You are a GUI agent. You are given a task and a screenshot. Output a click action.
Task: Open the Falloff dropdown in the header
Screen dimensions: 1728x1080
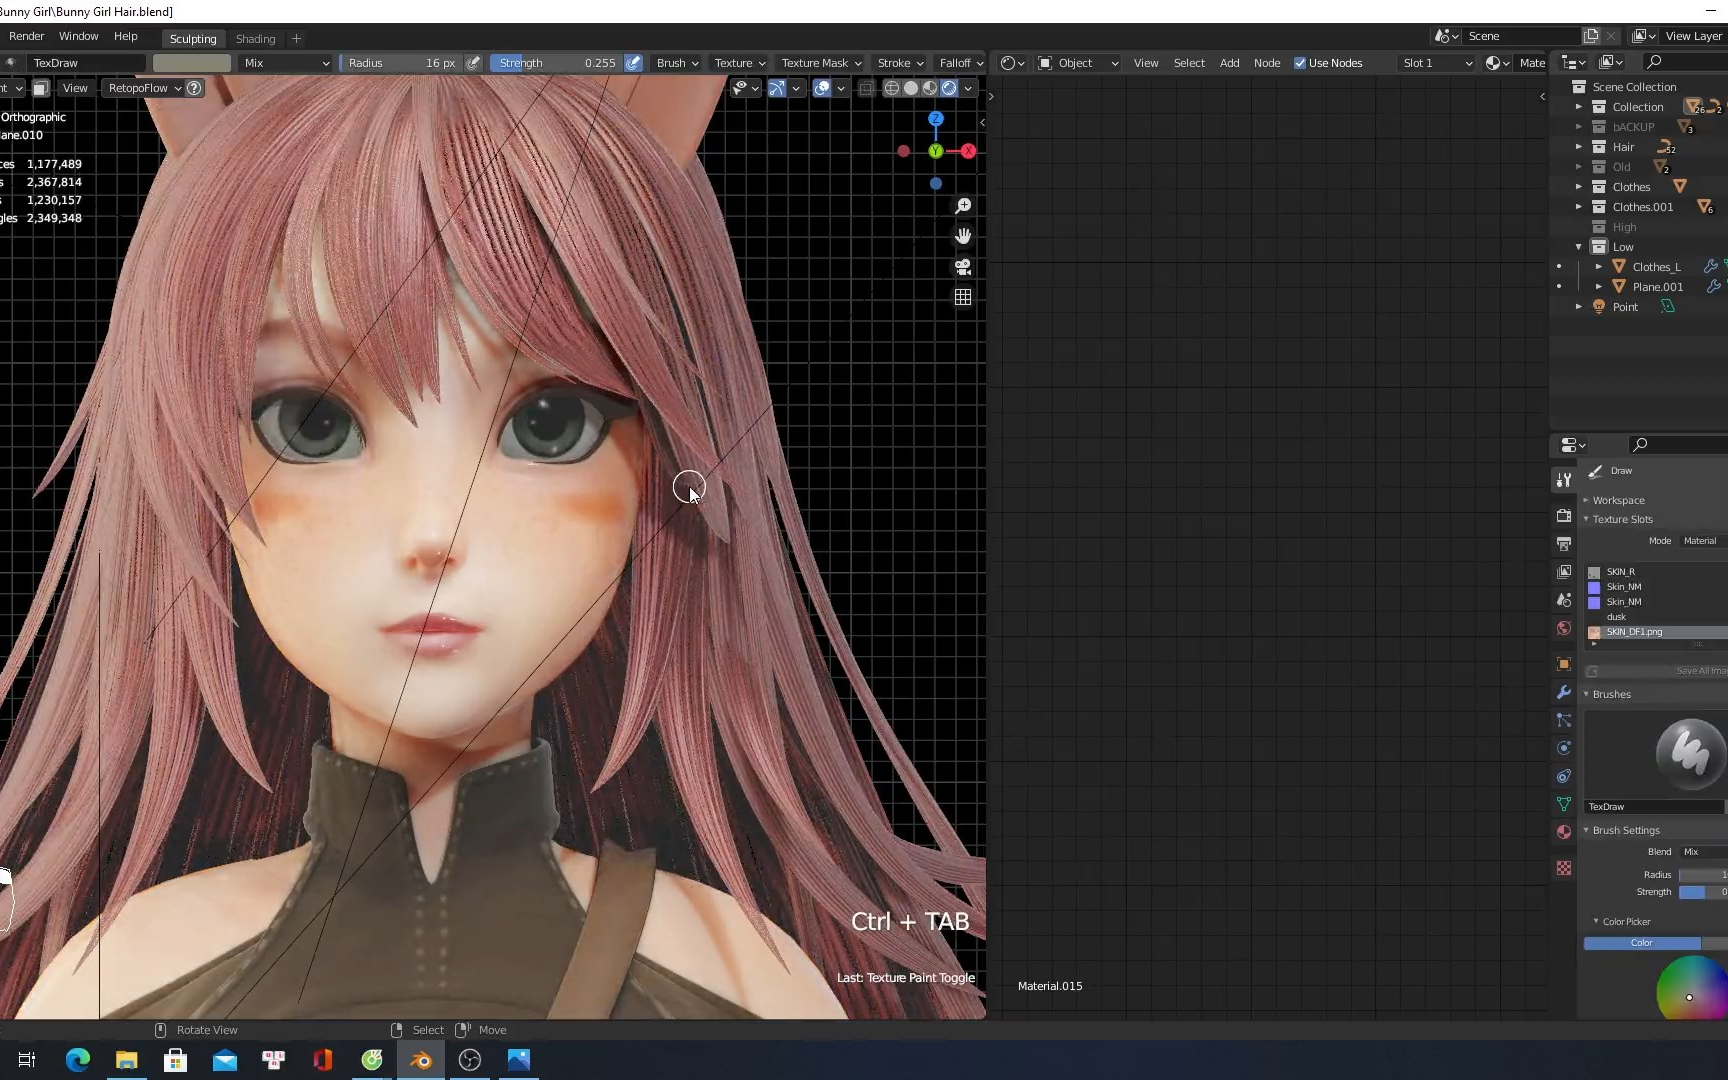click(x=960, y=62)
